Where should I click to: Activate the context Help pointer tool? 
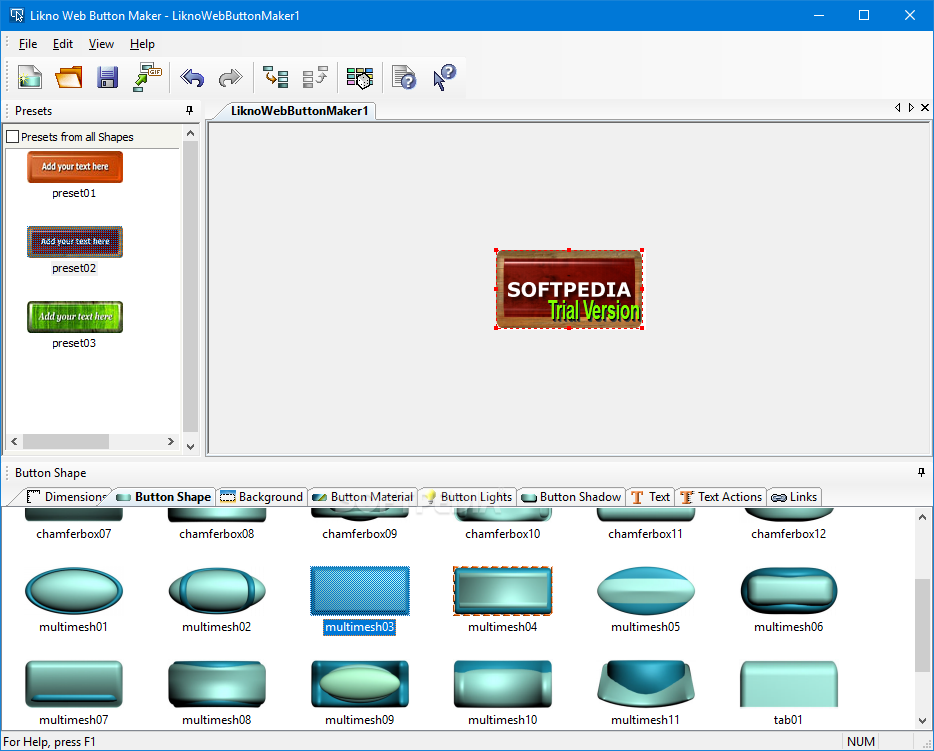[441, 77]
